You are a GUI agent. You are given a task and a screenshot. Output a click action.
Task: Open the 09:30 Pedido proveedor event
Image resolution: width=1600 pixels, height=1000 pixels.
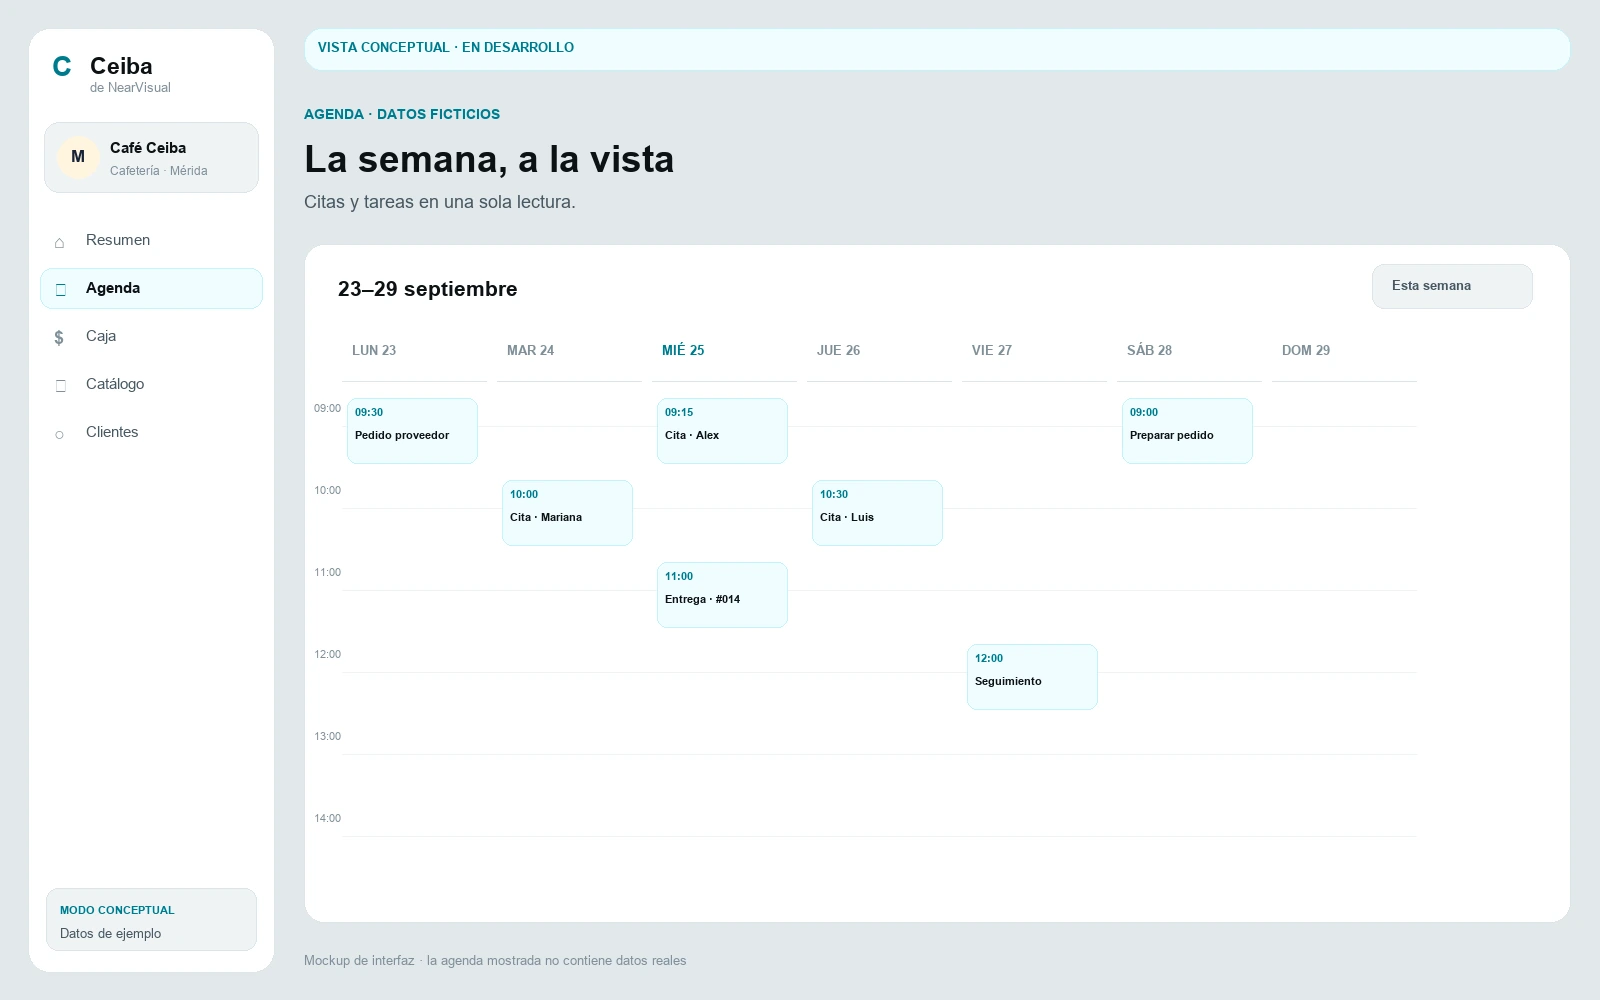[412, 431]
